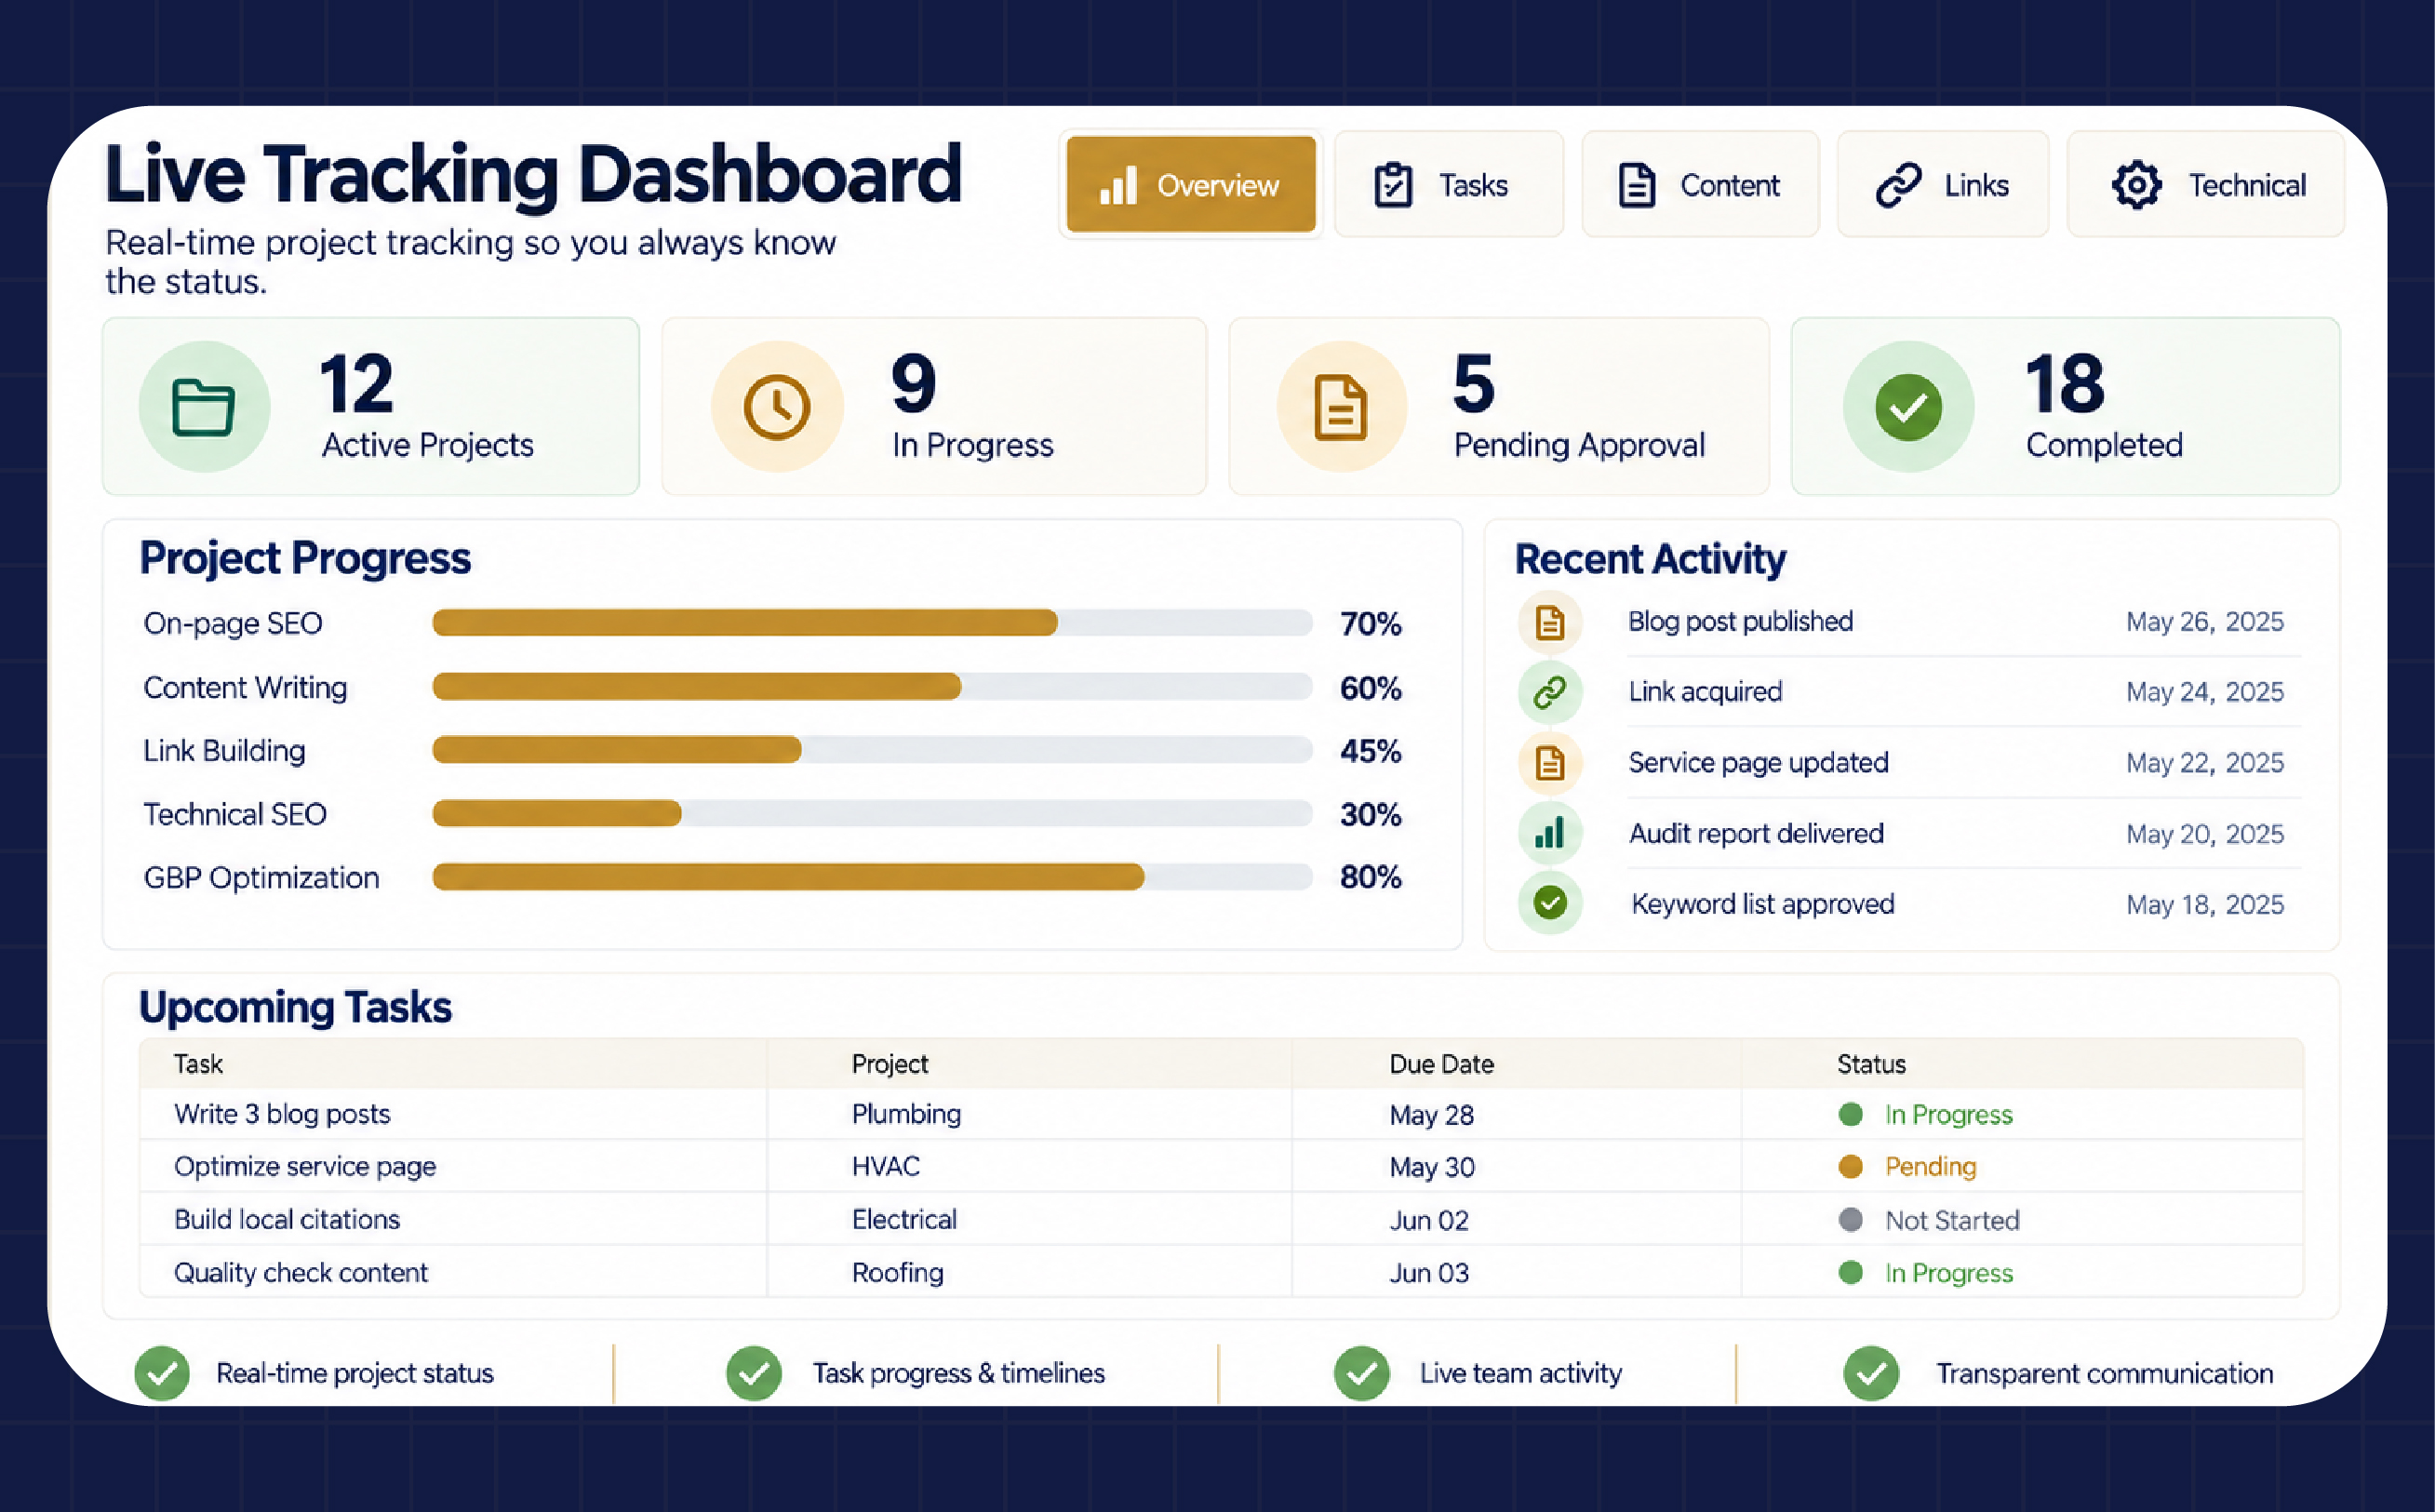The height and width of the screenshot is (1512, 2435).
Task: Click the "Jun 02" due date
Action: pos(1429,1220)
